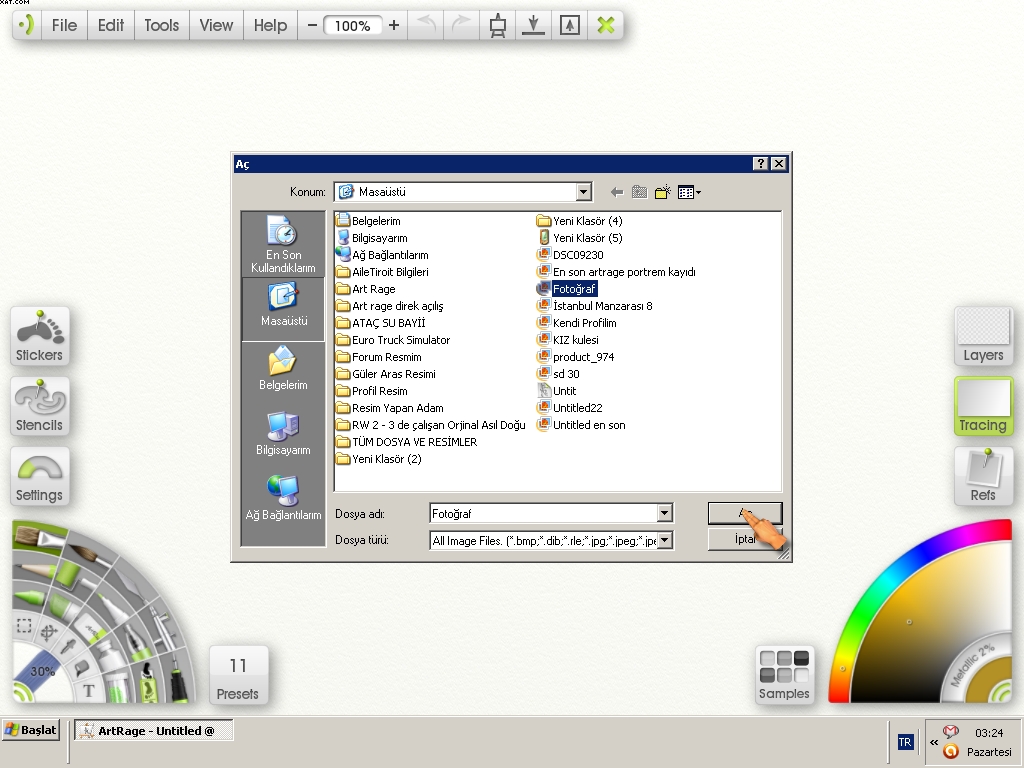The width and height of the screenshot is (1024, 768).
Task: Open the File menu
Action: point(64,25)
